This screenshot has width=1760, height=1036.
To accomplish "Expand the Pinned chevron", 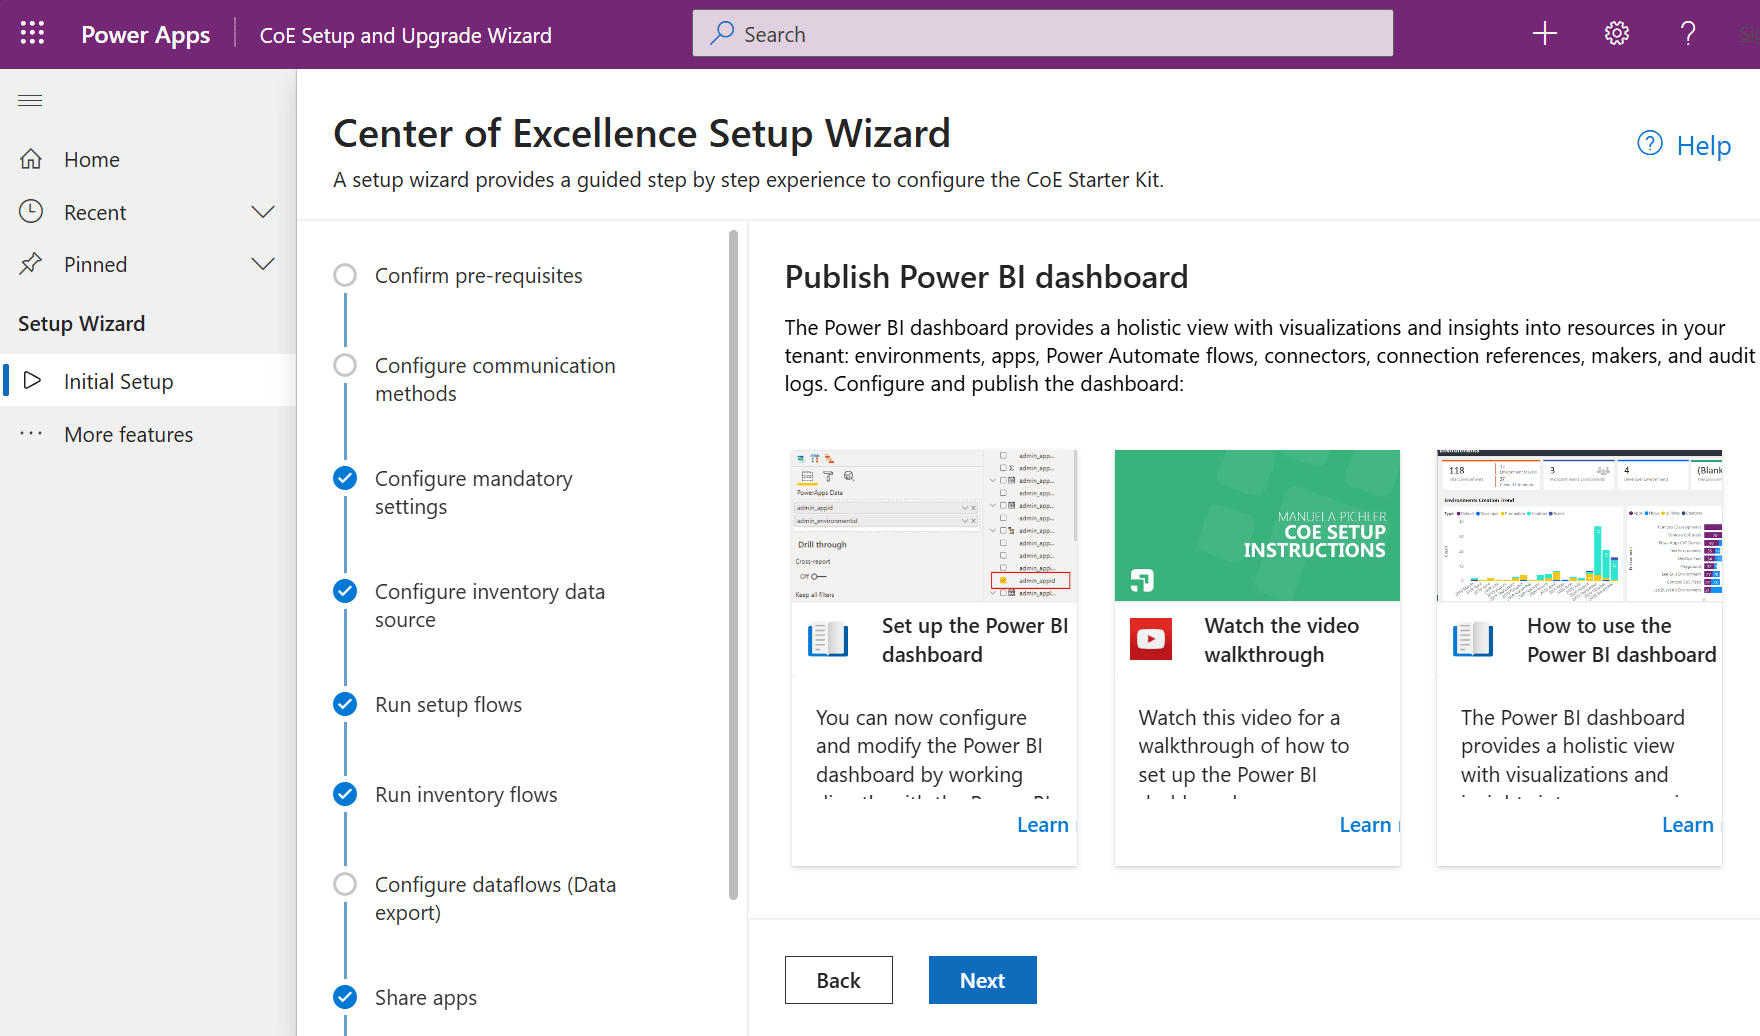I will point(263,264).
